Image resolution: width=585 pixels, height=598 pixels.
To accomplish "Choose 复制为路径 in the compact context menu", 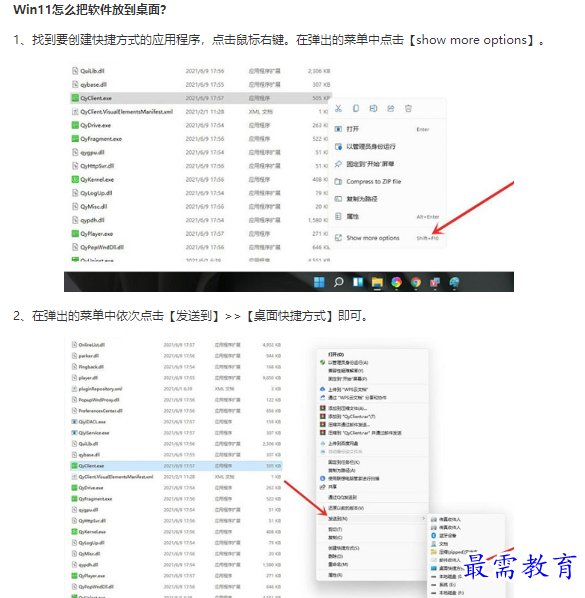I will [x=387, y=199].
